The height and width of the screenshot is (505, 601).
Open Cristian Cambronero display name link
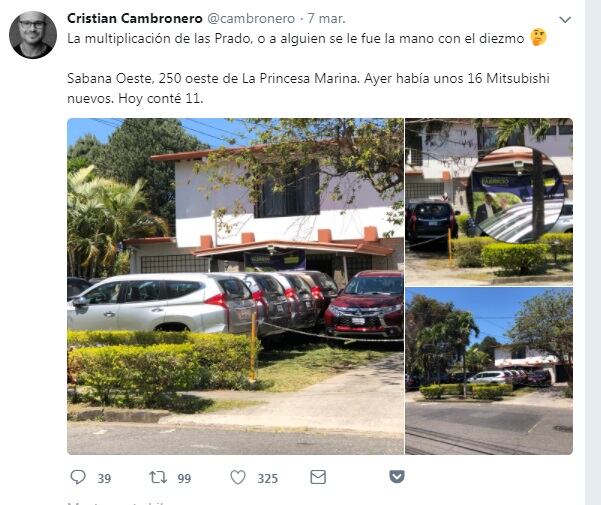click(135, 18)
